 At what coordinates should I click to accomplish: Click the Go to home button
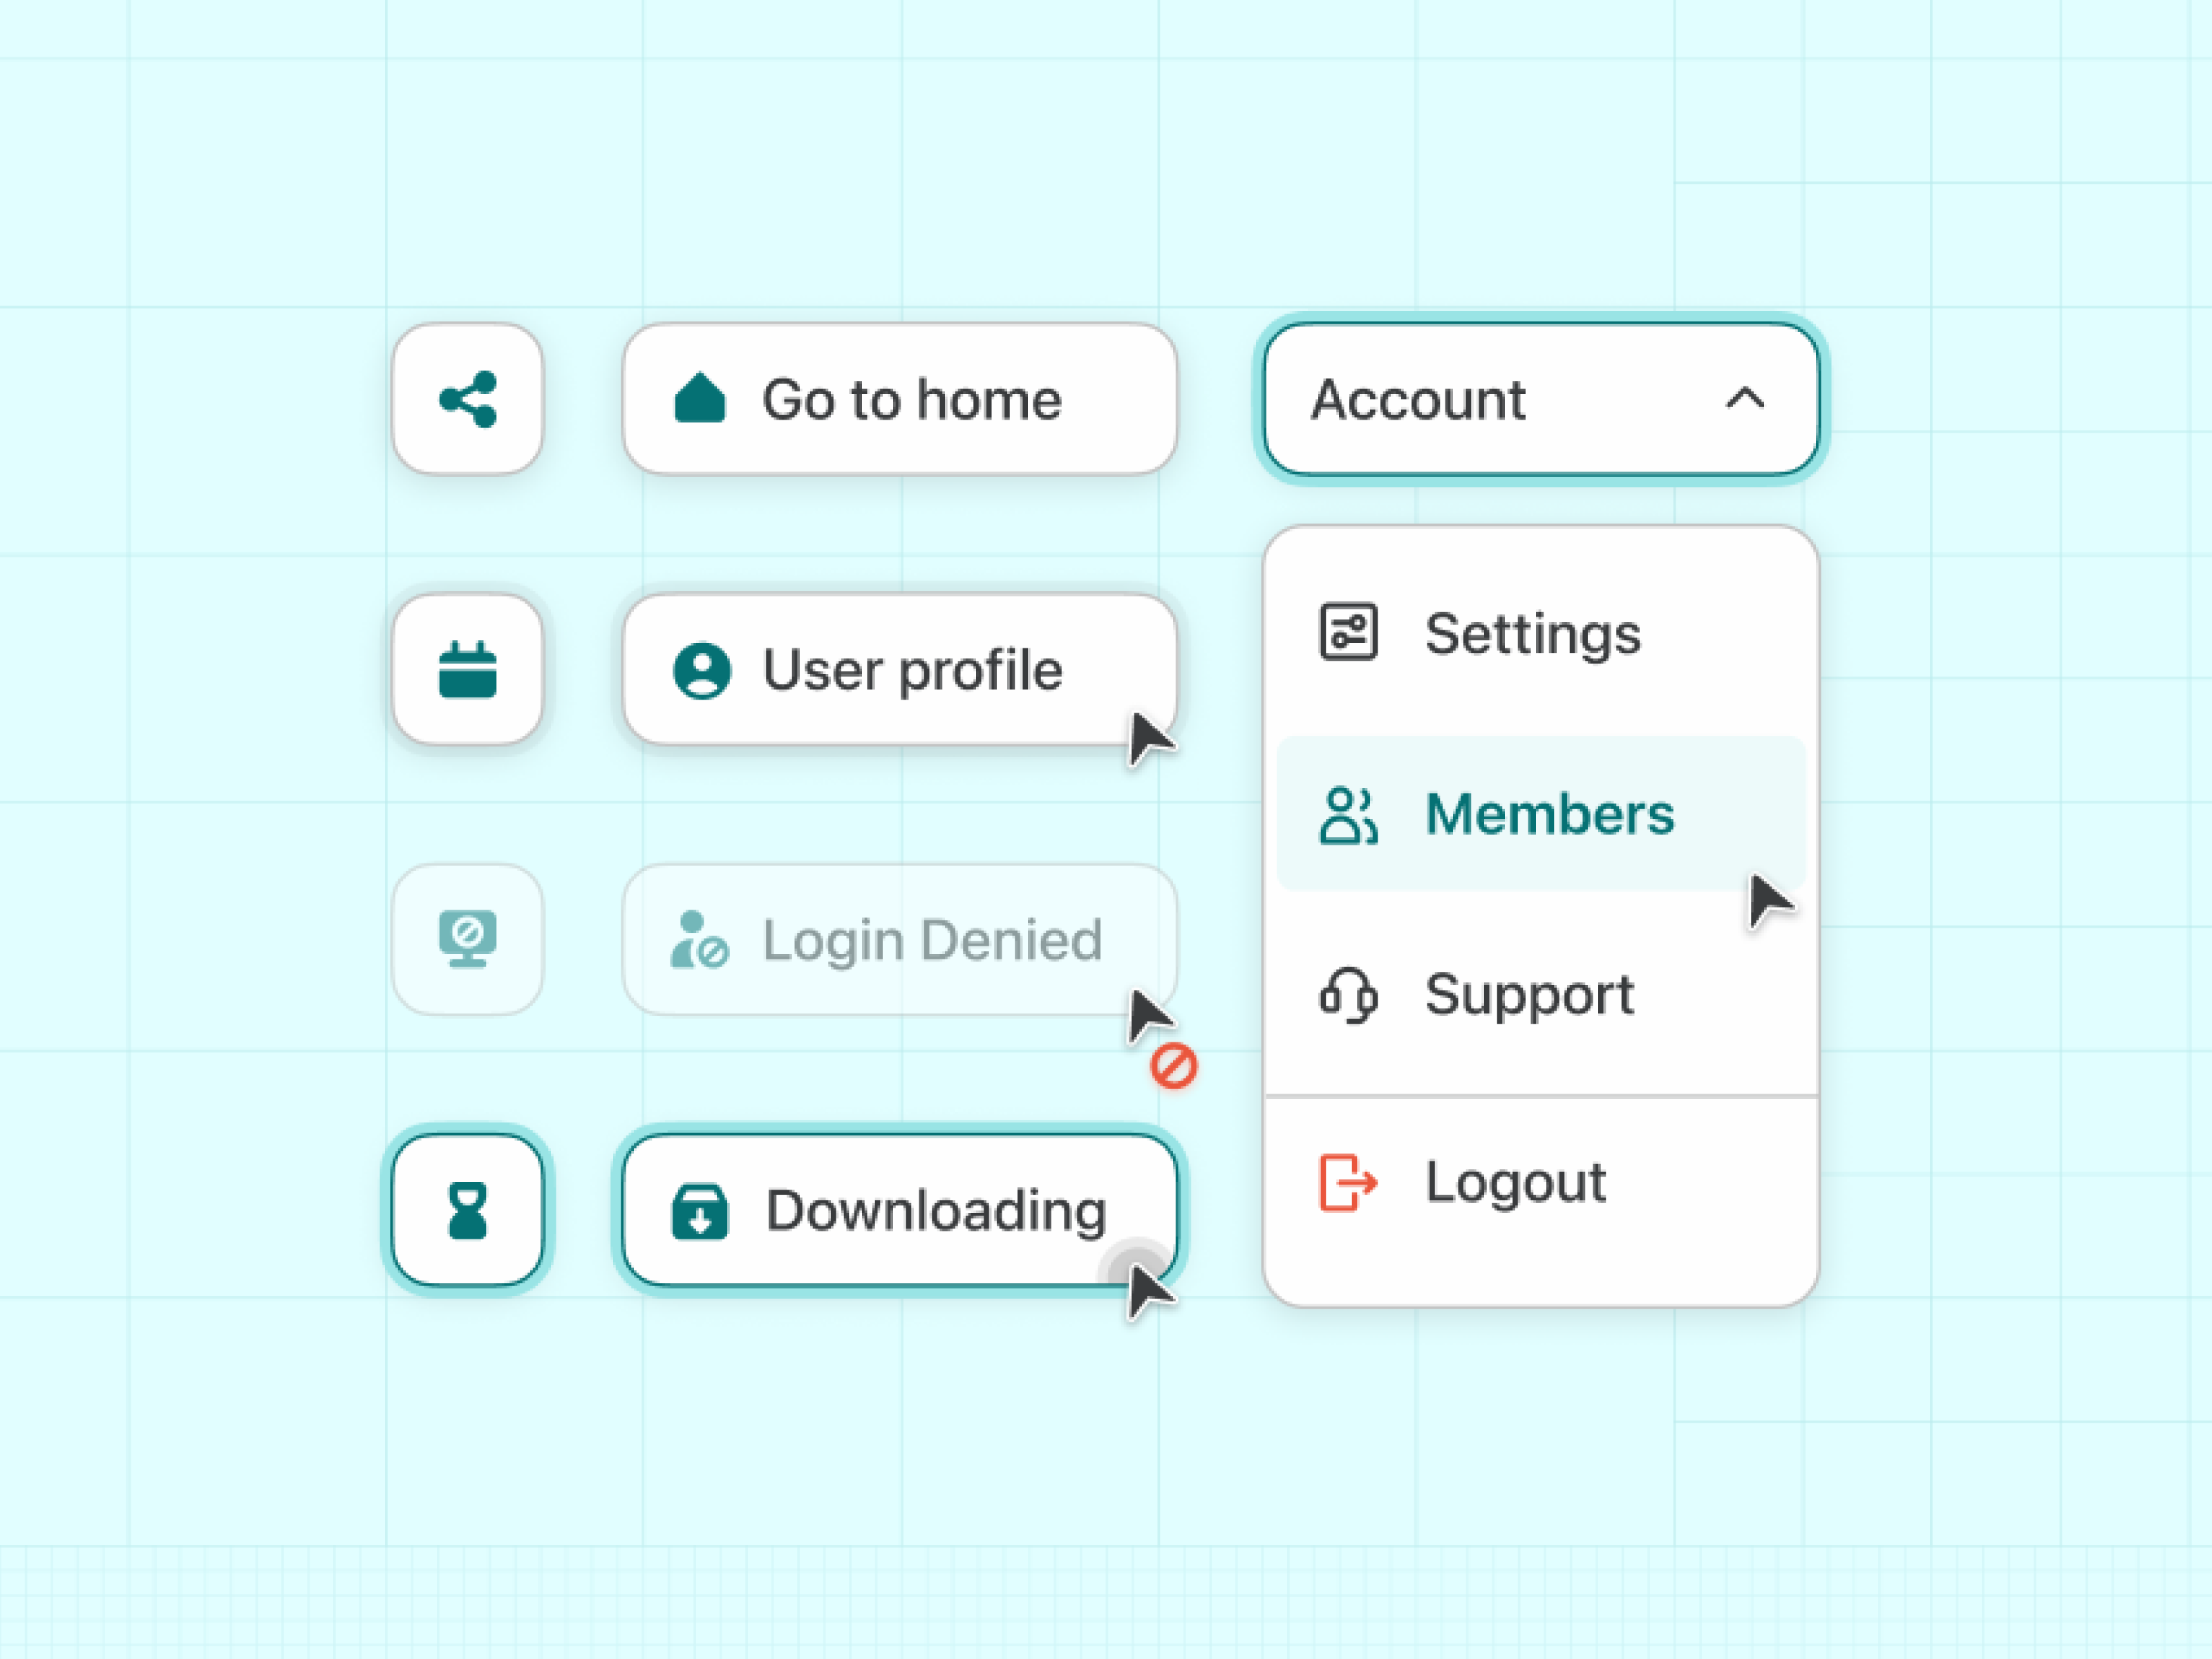click(x=900, y=399)
